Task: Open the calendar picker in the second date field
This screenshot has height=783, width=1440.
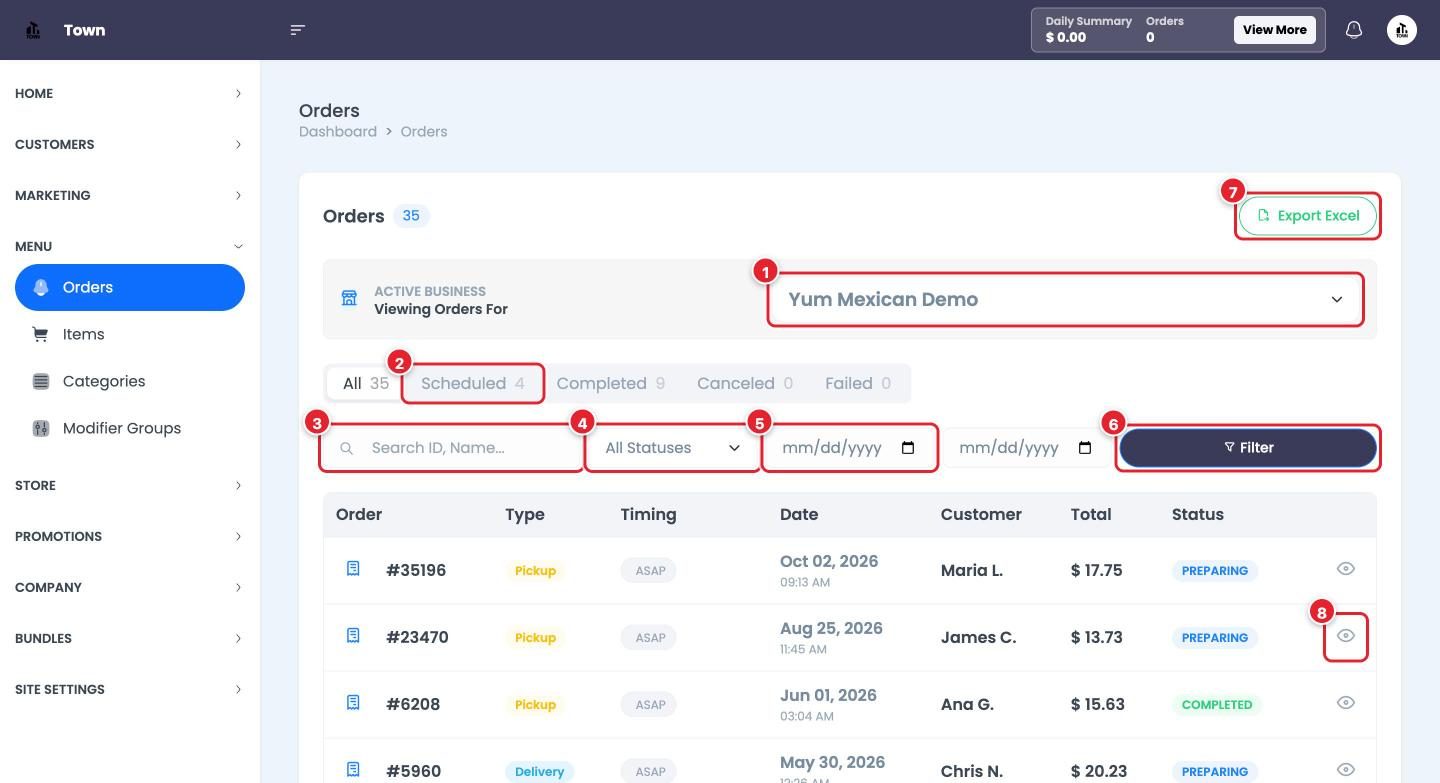Action: (1085, 448)
